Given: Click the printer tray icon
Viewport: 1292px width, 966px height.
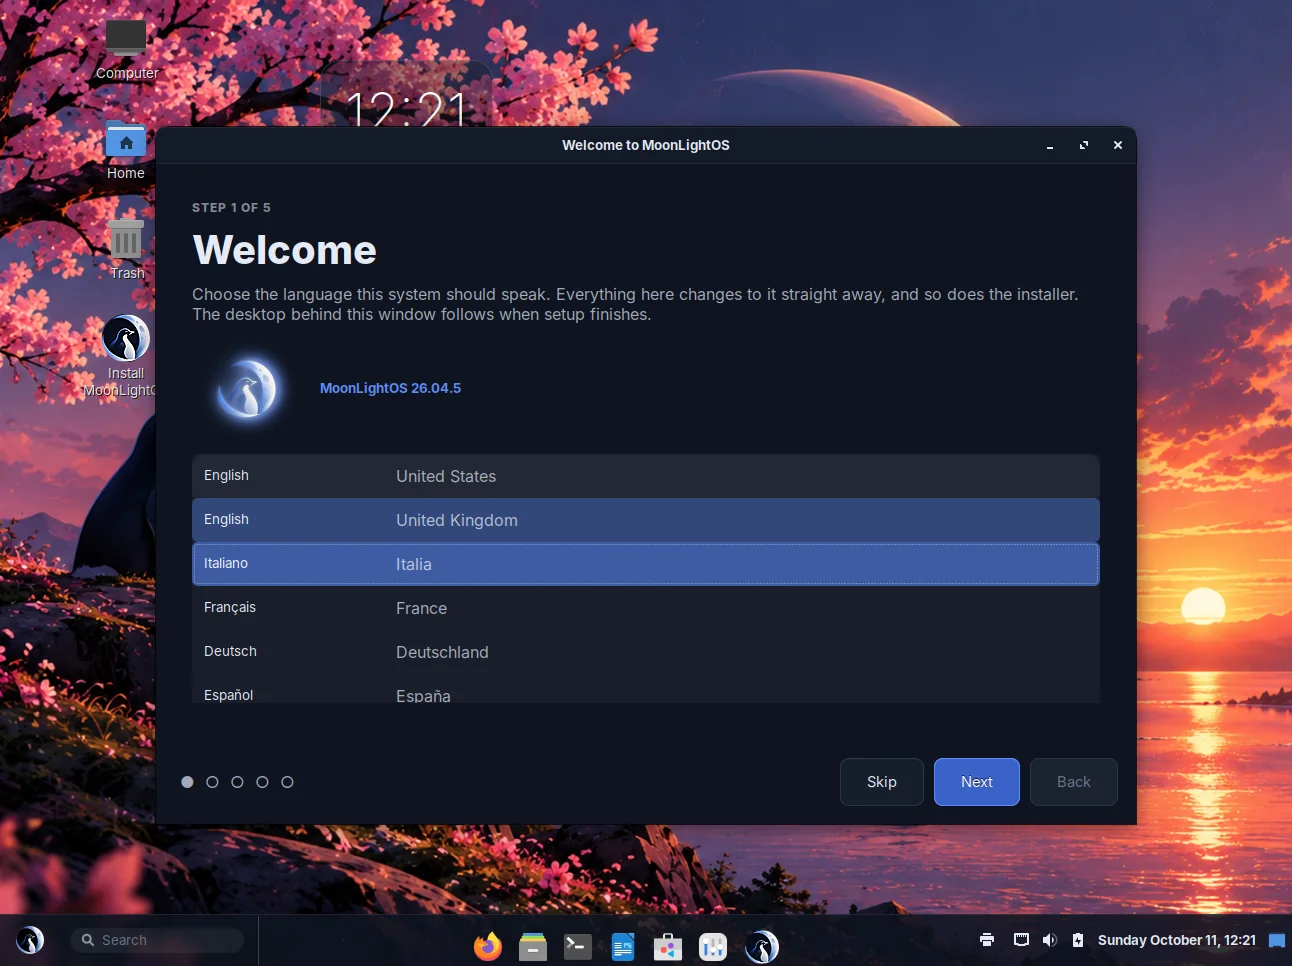Looking at the screenshot, I should coord(987,940).
